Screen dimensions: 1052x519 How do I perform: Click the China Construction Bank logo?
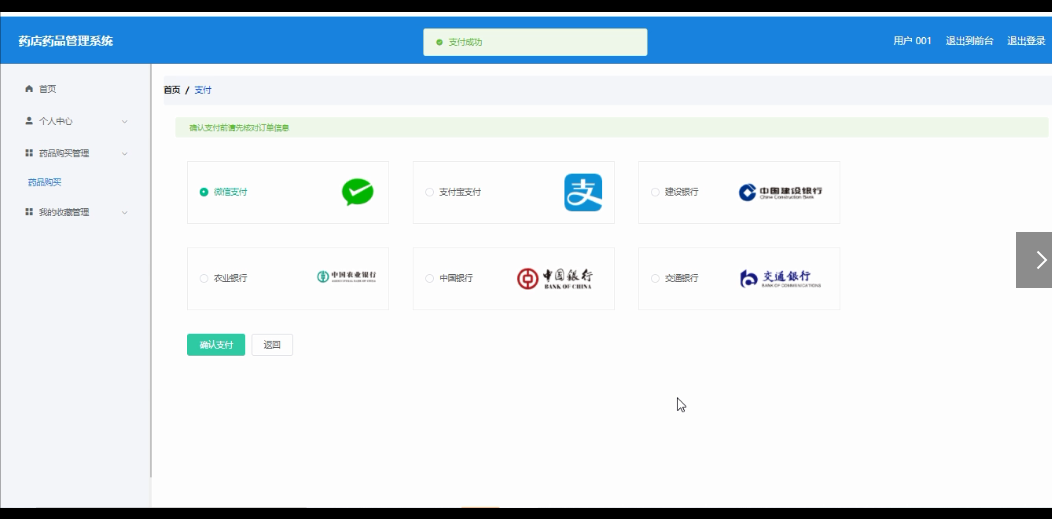tap(780, 192)
